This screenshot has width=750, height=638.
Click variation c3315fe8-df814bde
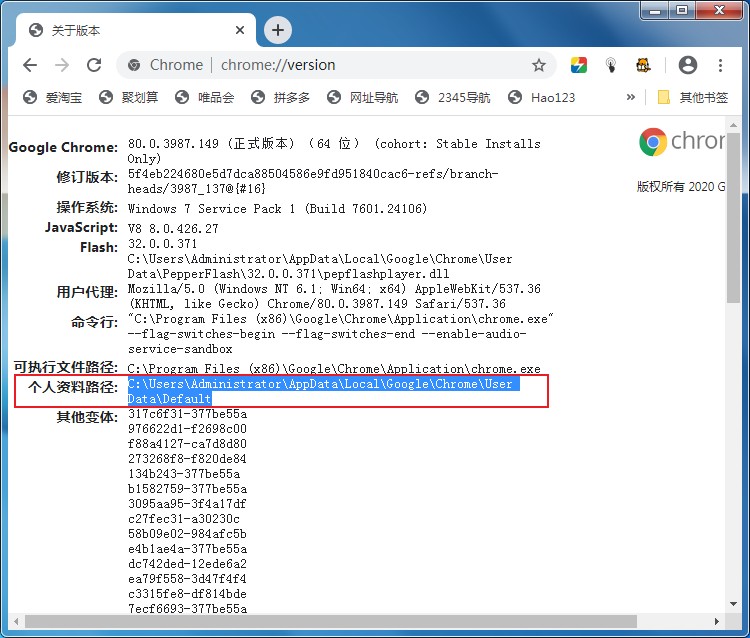pos(188,594)
